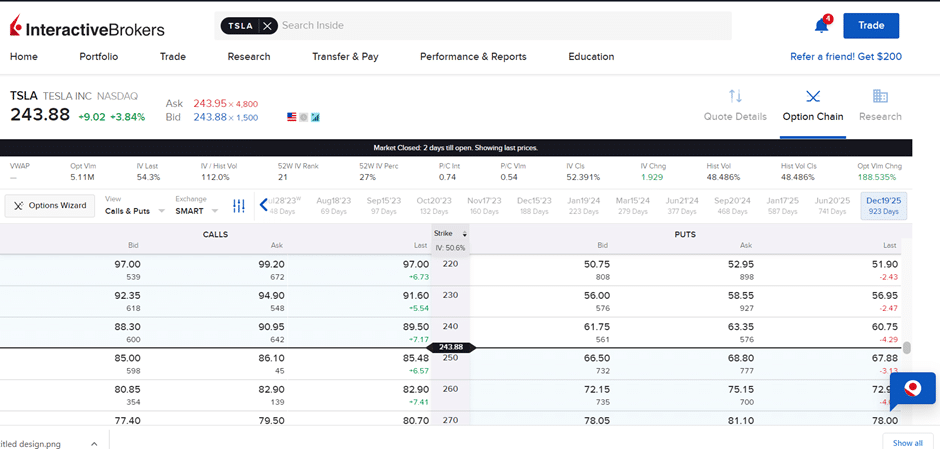The image size is (940, 449).
Task: Select the Mar15'24 expiration
Action: click(x=632, y=206)
